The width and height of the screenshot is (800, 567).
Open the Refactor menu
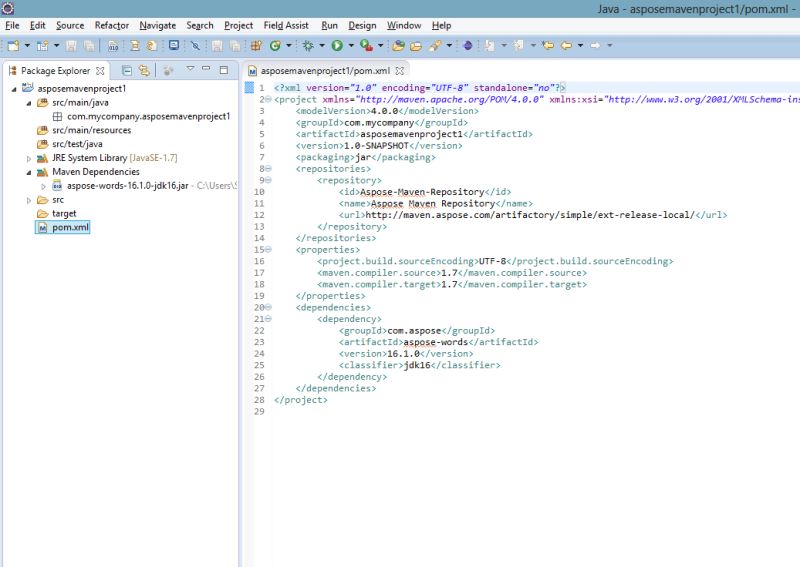[x=112, y=26]
